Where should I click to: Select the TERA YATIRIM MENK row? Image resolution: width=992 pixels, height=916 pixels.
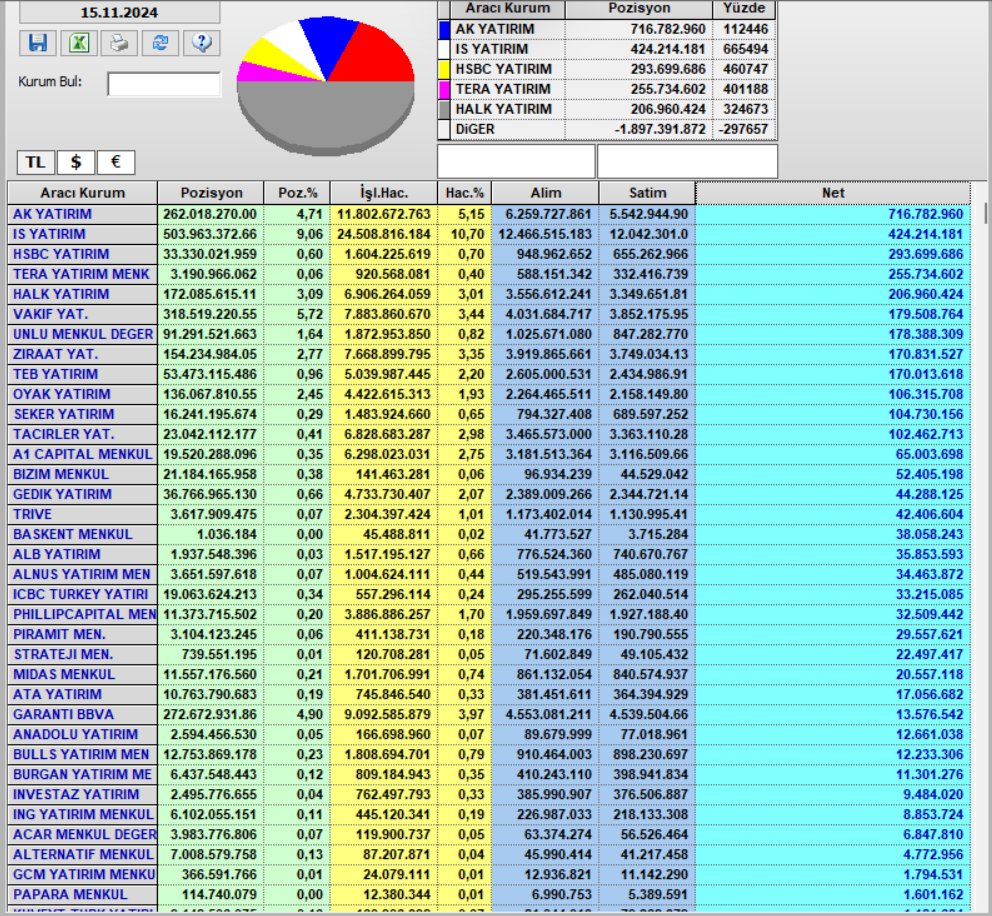pos(488,275)
